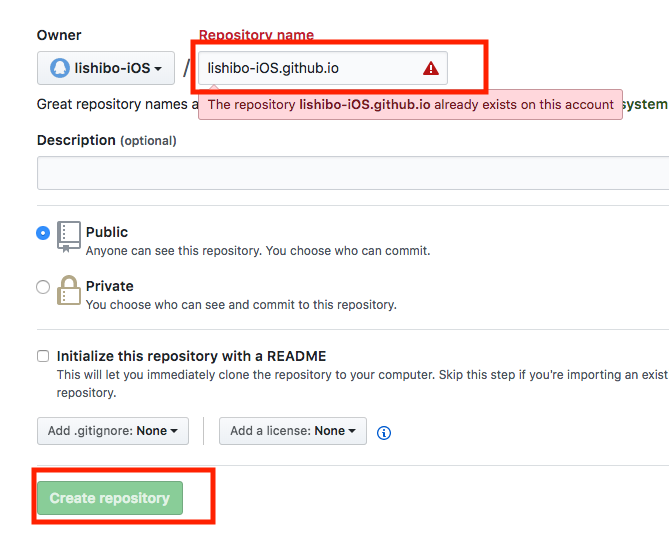Image resolution: width=669 pixels, height=533 pixels.
Task: Open the Add a license dropdown
Action: click(293, 431)
